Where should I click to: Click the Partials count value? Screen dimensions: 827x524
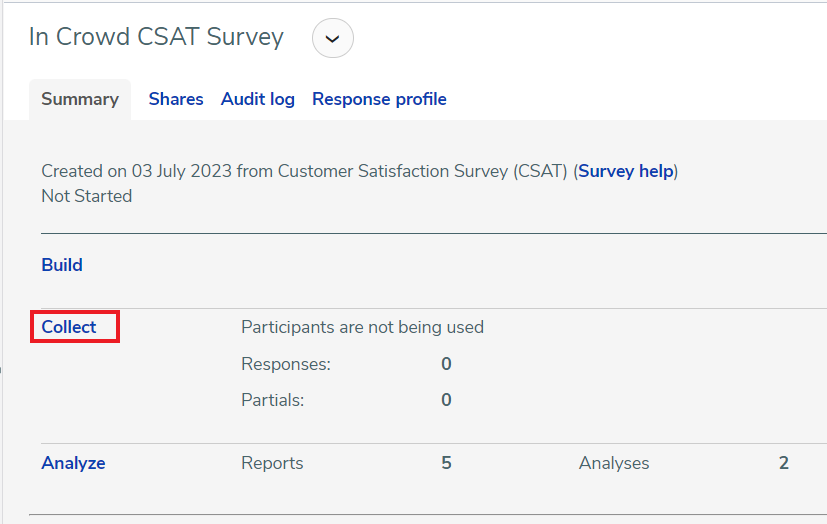pyautogui.click(x=446, y=400)
